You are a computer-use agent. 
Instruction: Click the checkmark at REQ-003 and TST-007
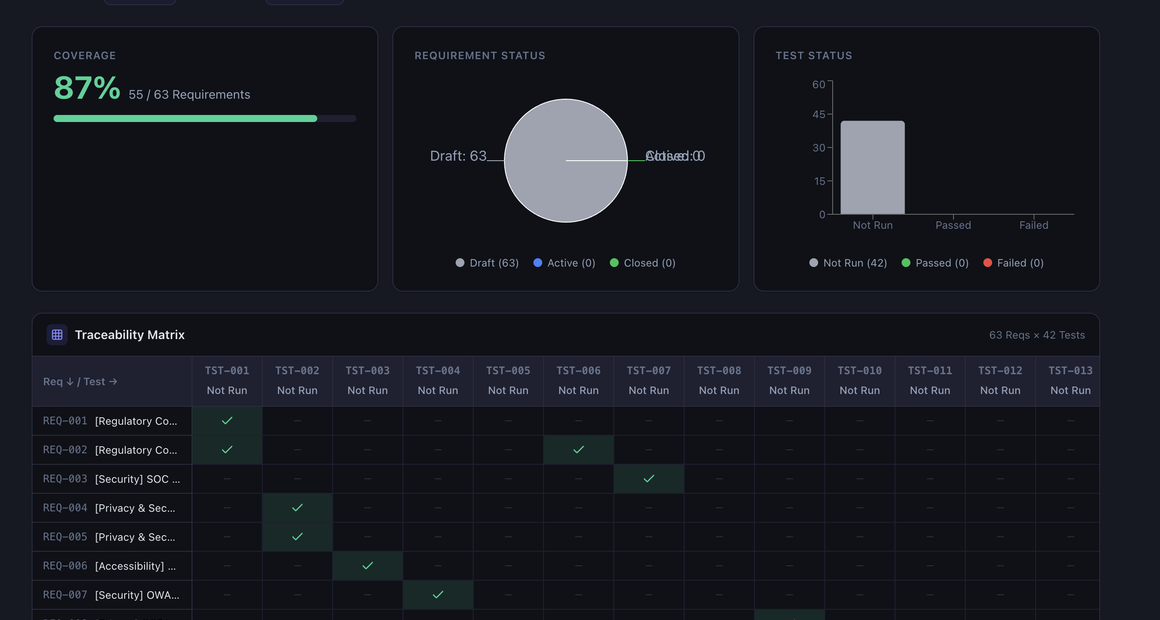[x=649, y=479]
